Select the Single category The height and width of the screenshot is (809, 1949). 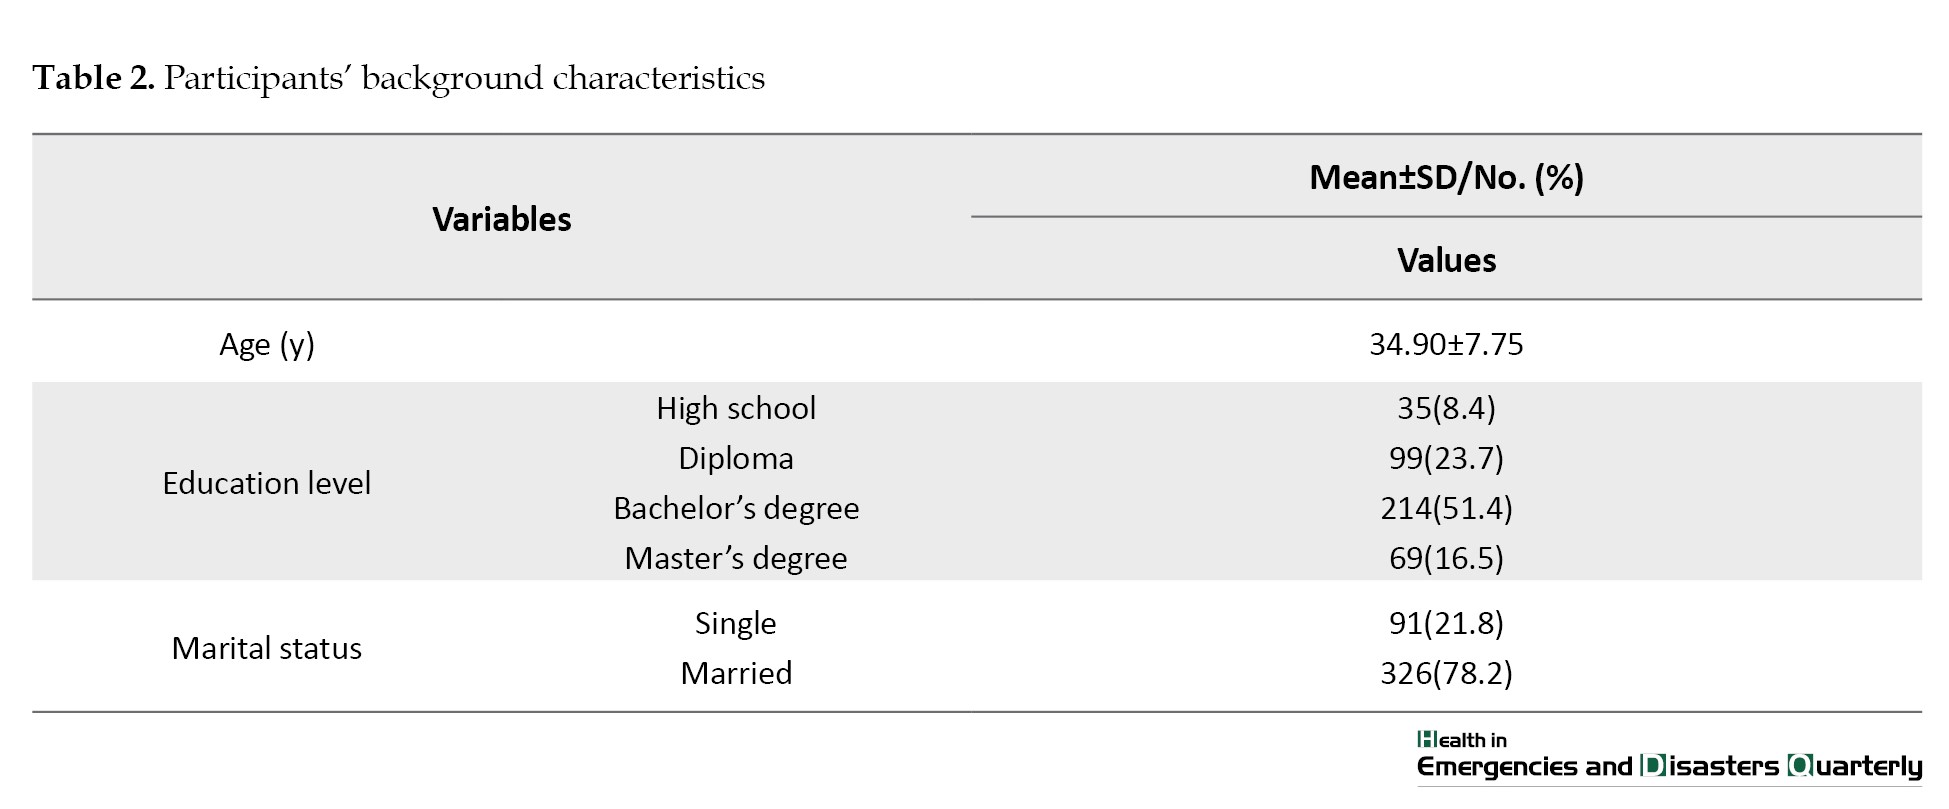pos(736,623)
